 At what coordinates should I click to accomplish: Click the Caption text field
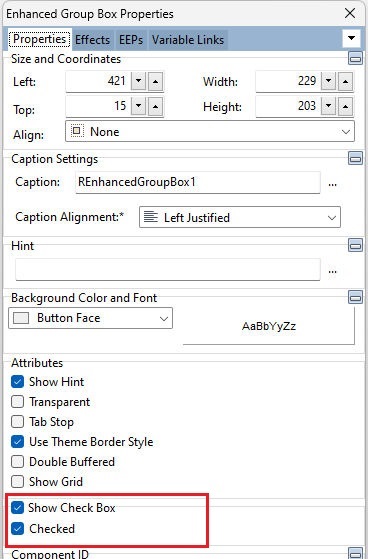[198, 182]
